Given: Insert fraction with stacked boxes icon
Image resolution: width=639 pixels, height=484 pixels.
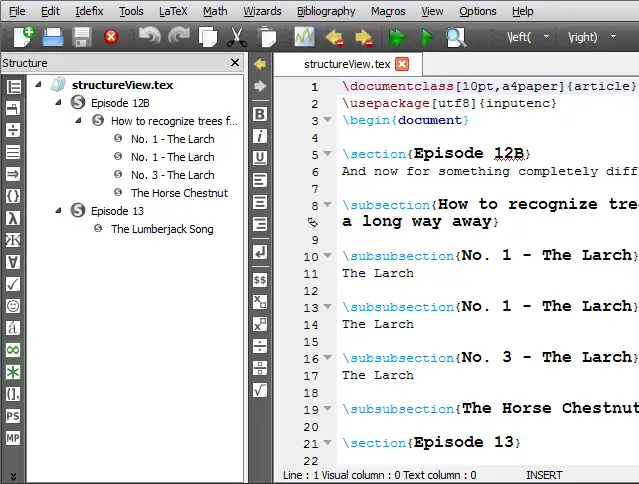Looking at the screenshot, I should click(x=260, y=368).
